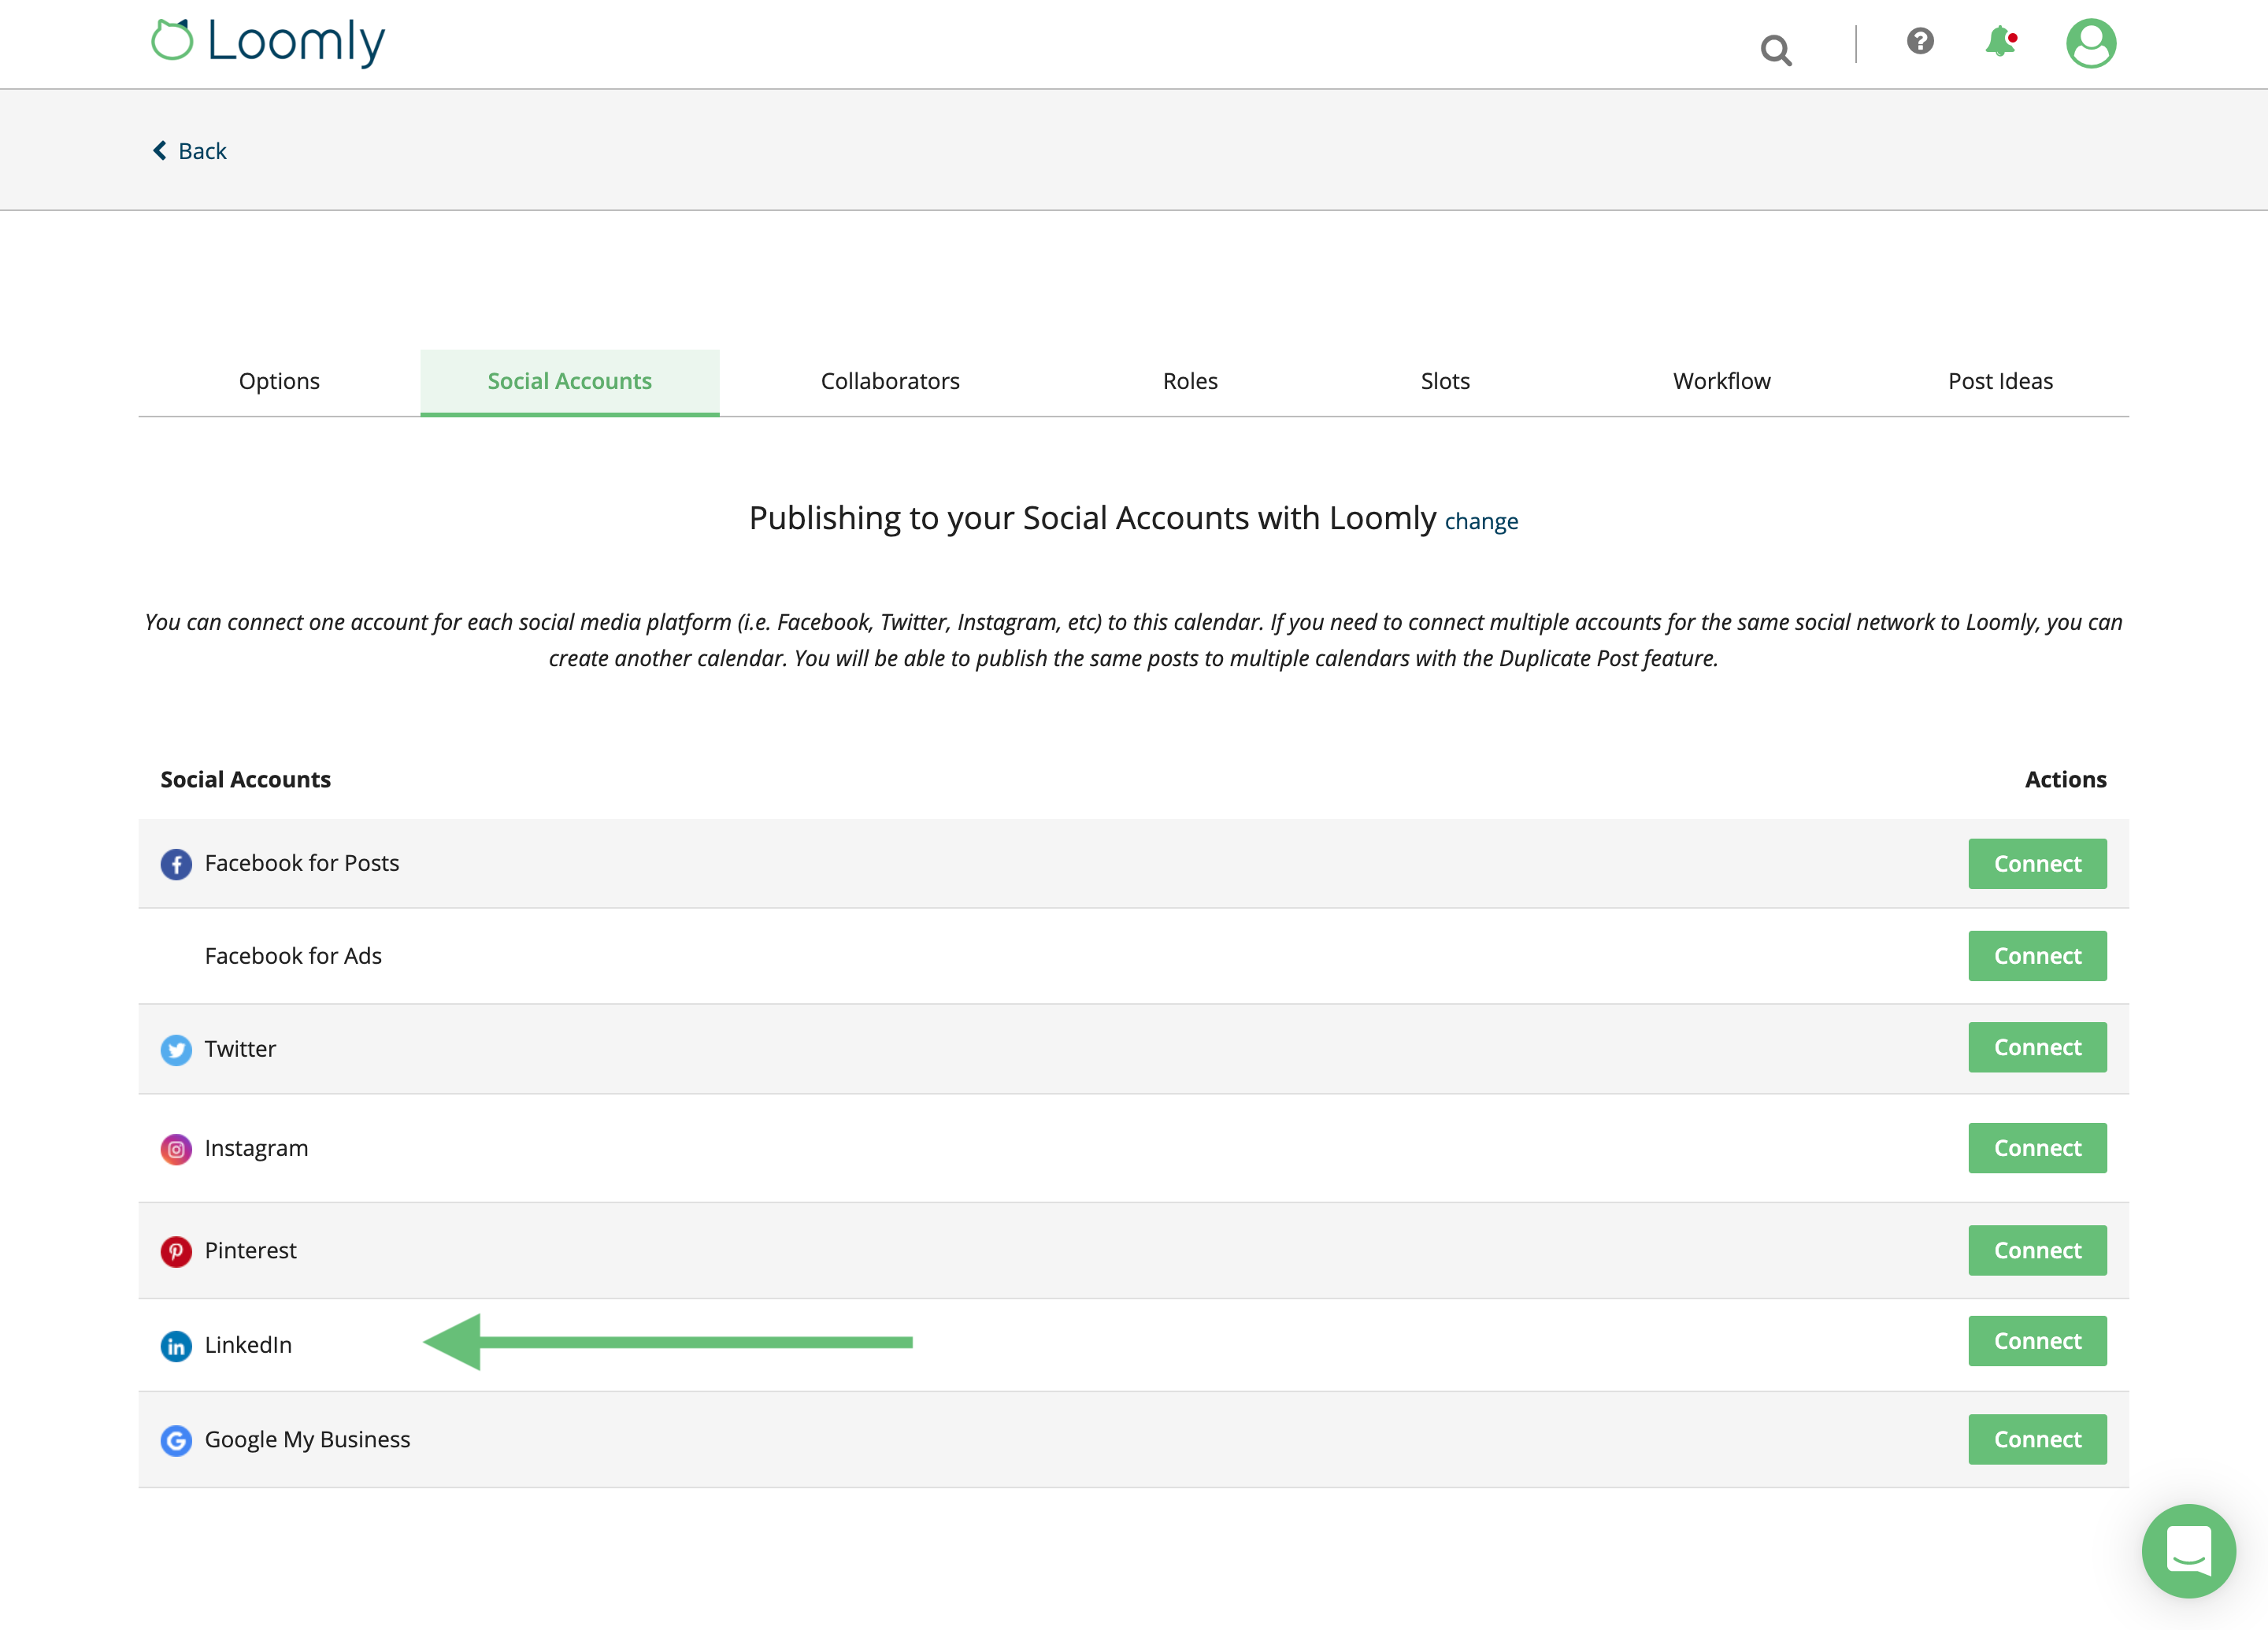This screenshot has height=1630, width=2268.
Task: Open the help icon
Action: pyautogui.click(x=1919, y=42)
